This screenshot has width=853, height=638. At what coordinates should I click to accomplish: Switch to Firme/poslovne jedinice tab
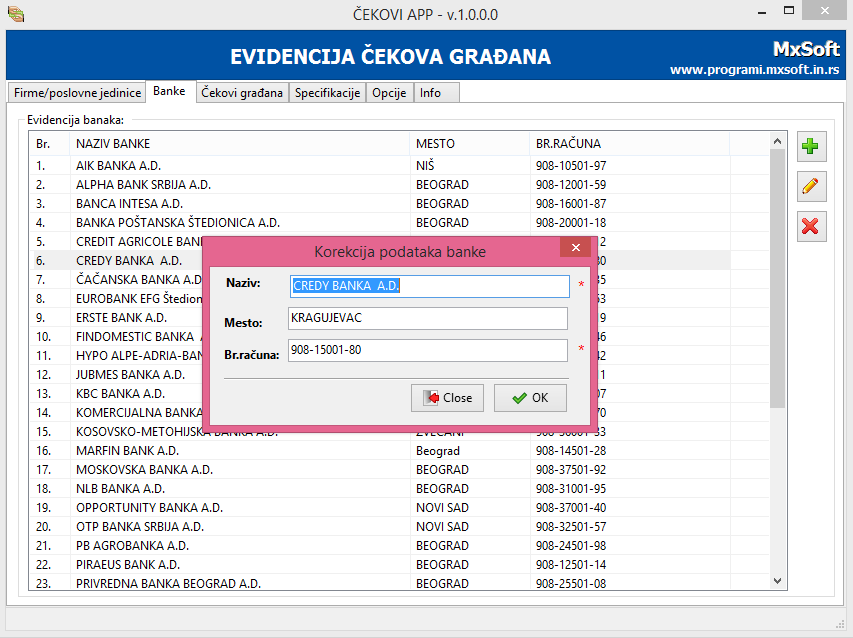pyautogui.click(x=77, y=93)
